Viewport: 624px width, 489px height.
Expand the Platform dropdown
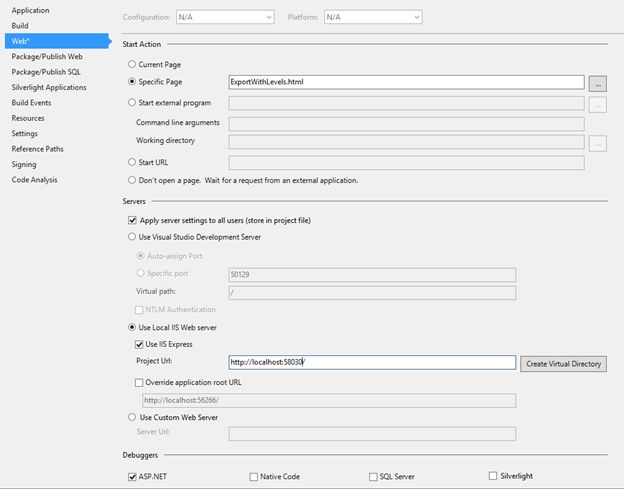pyautogui.click(x=373, y=17)
